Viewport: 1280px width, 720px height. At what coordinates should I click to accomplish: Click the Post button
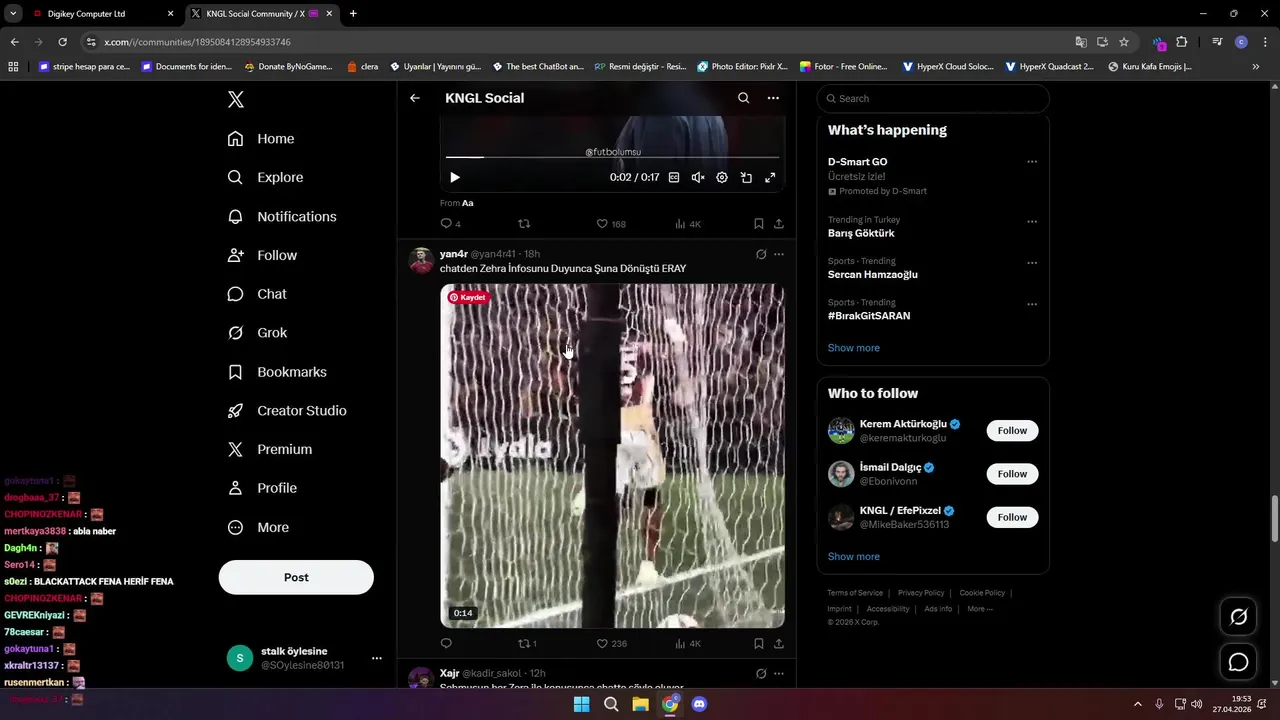[x=296, y=577]
